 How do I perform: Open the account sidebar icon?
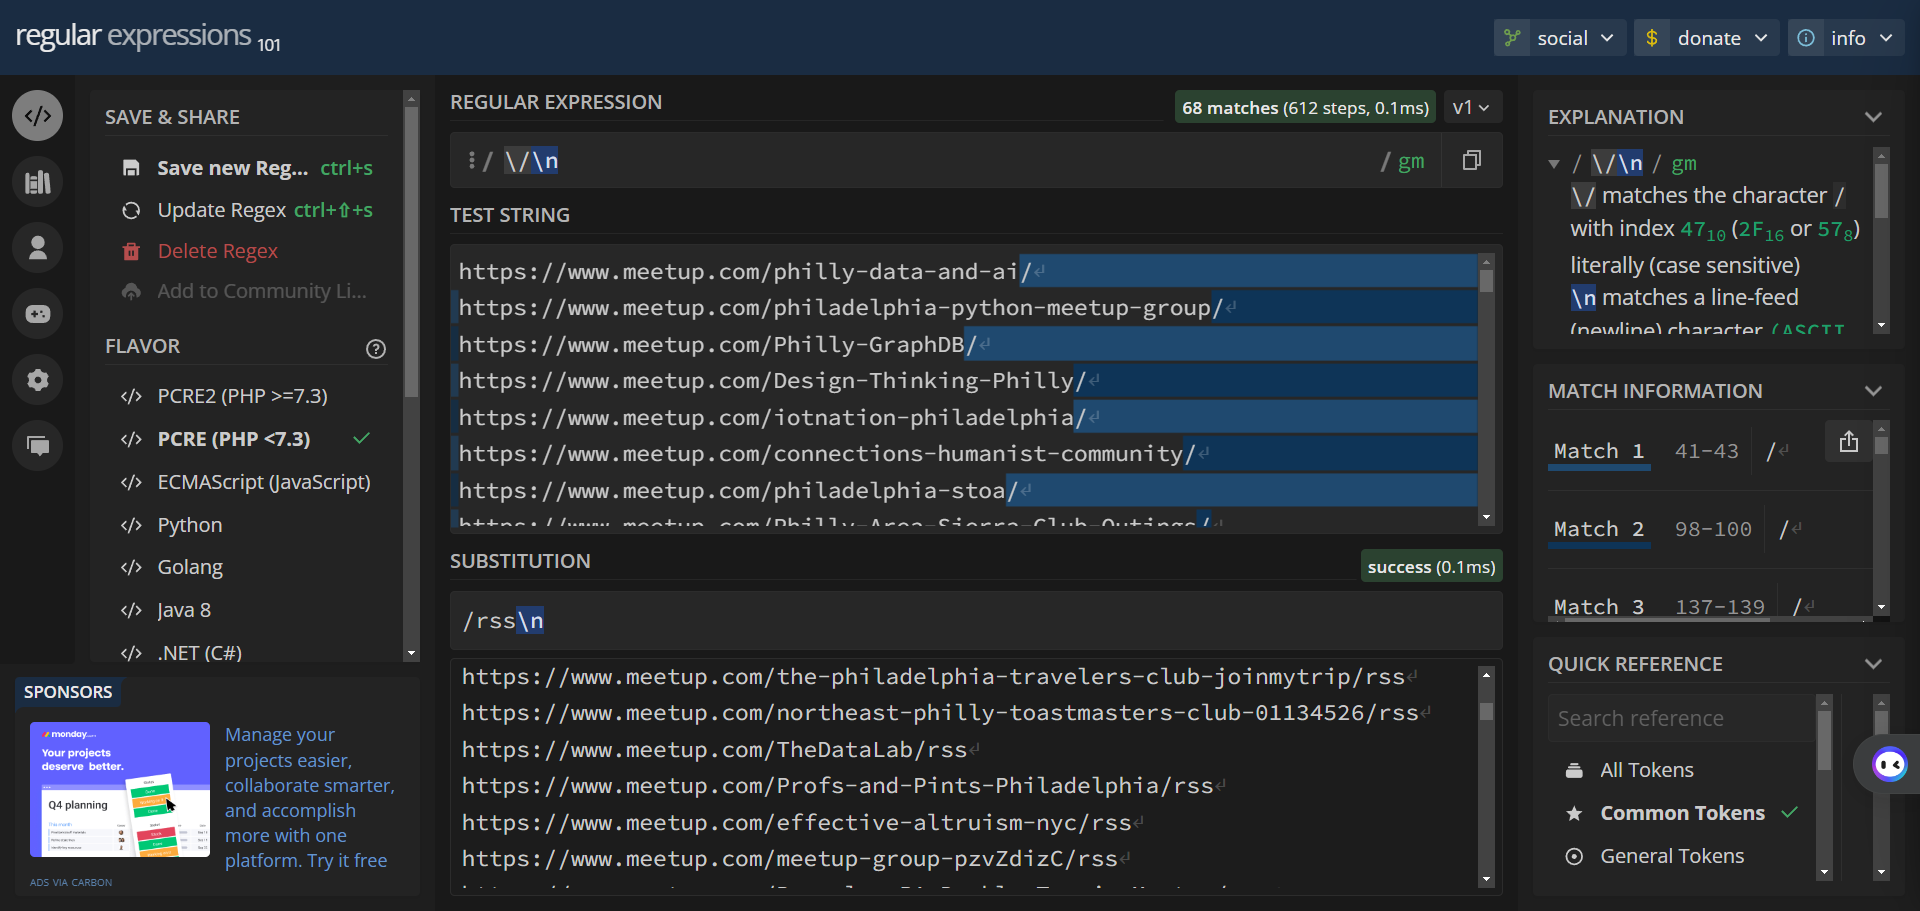[38, 248]
